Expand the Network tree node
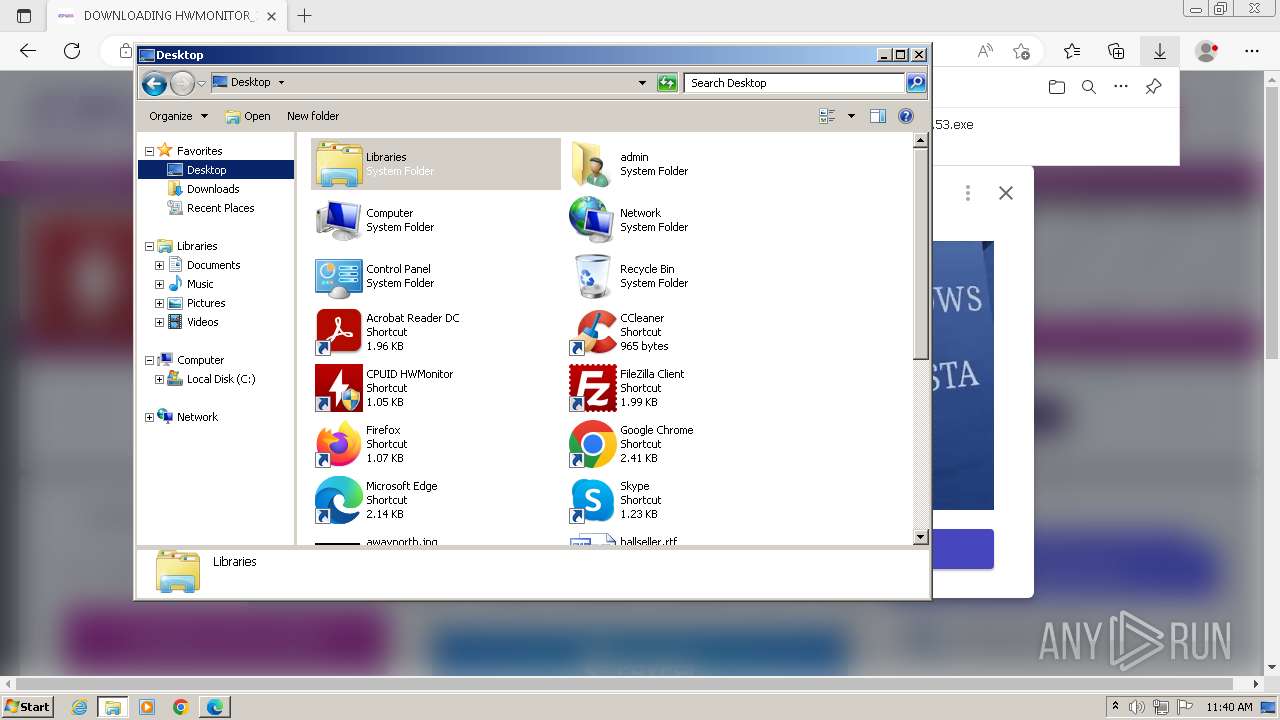The height and width of the screenshot is (720, 1280). pos(150,417)
